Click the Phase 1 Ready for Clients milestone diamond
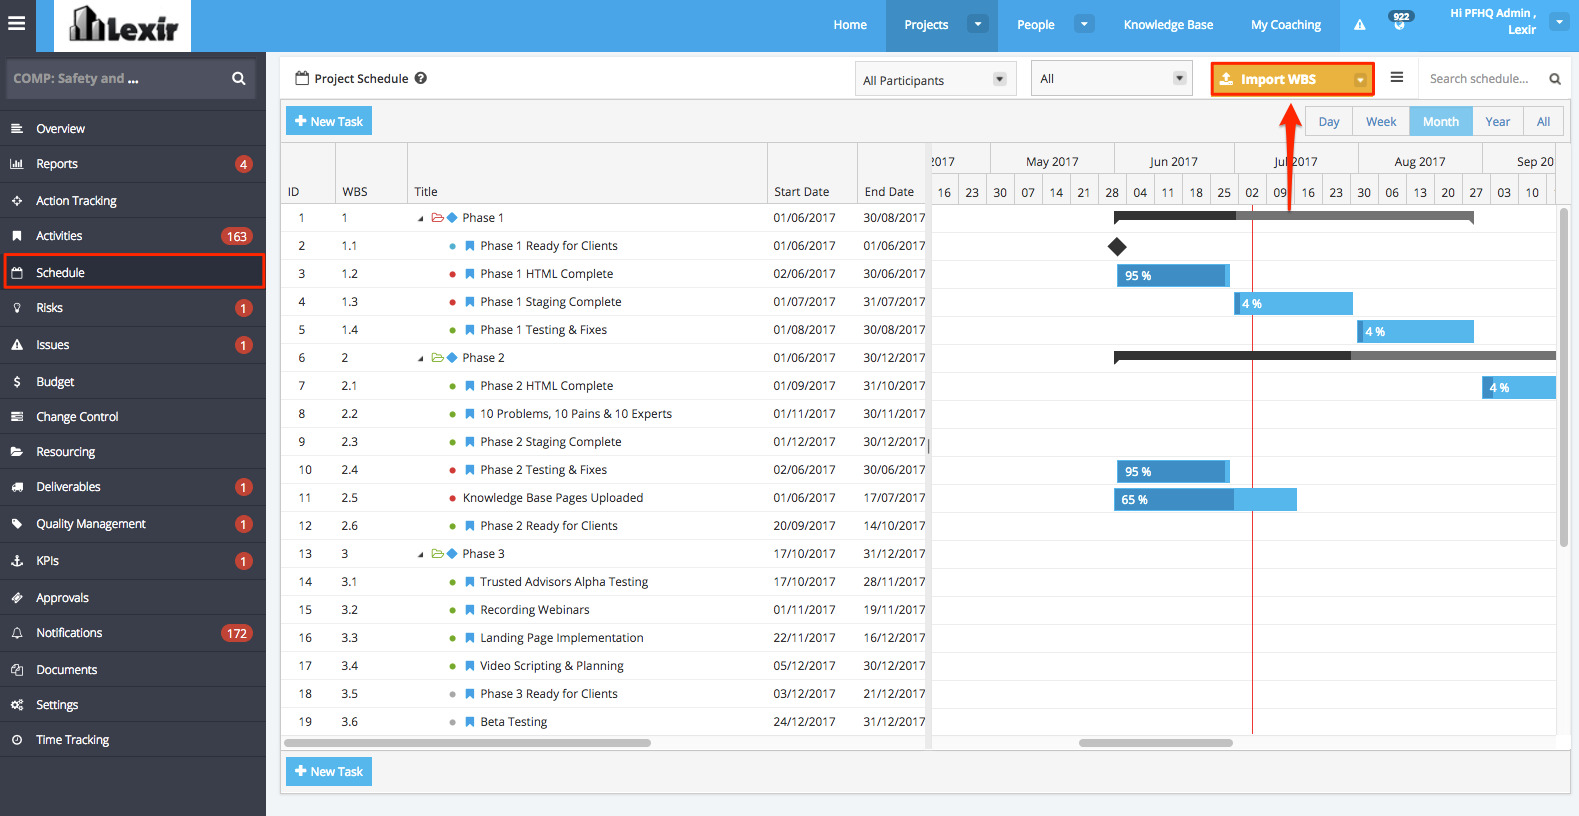 [x=1117, y=246]
